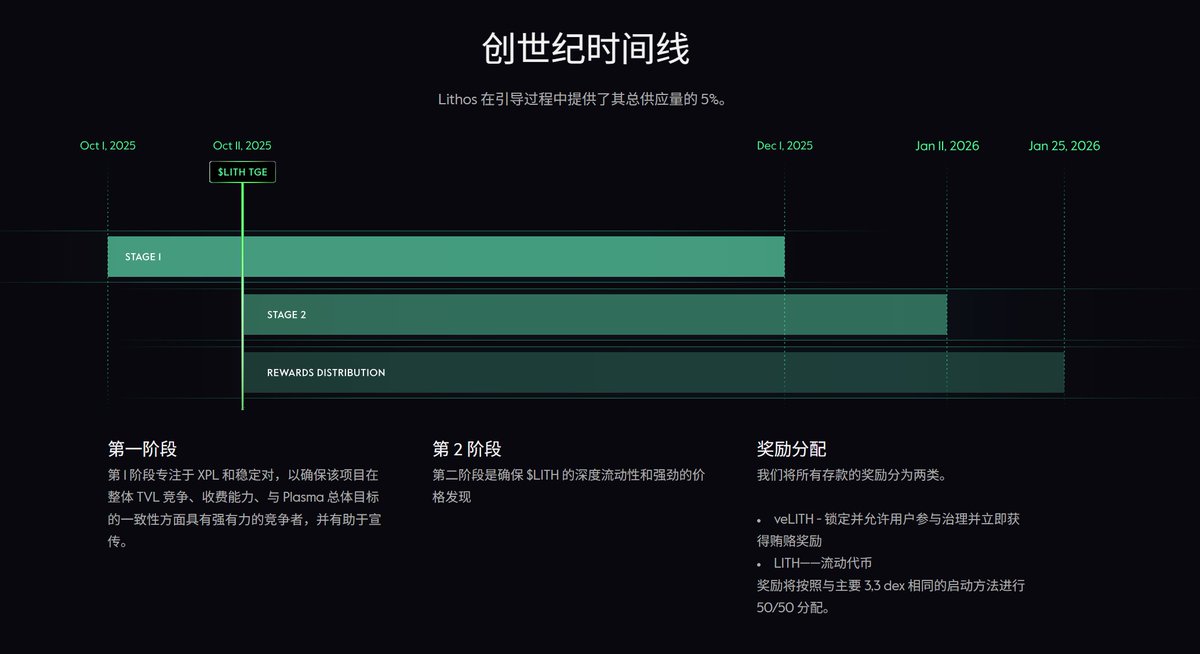Click the Dec 1, 2025 date marker
Image resolution: width=1200 pixels, height=654 pixels.
pyautogui.click(x=785, y=146)
